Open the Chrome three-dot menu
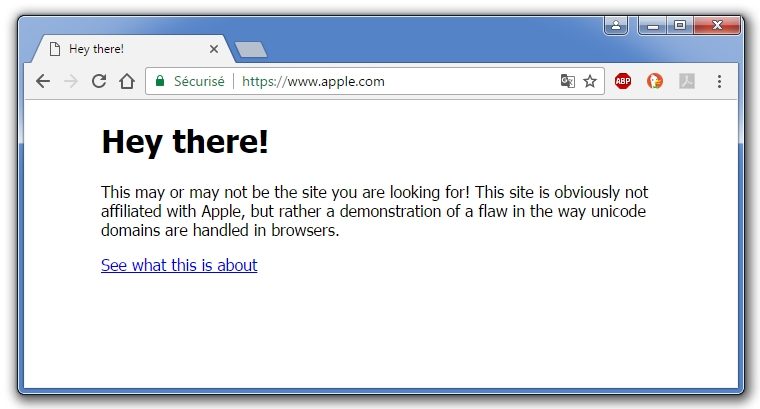 click(x=719, y=82)
